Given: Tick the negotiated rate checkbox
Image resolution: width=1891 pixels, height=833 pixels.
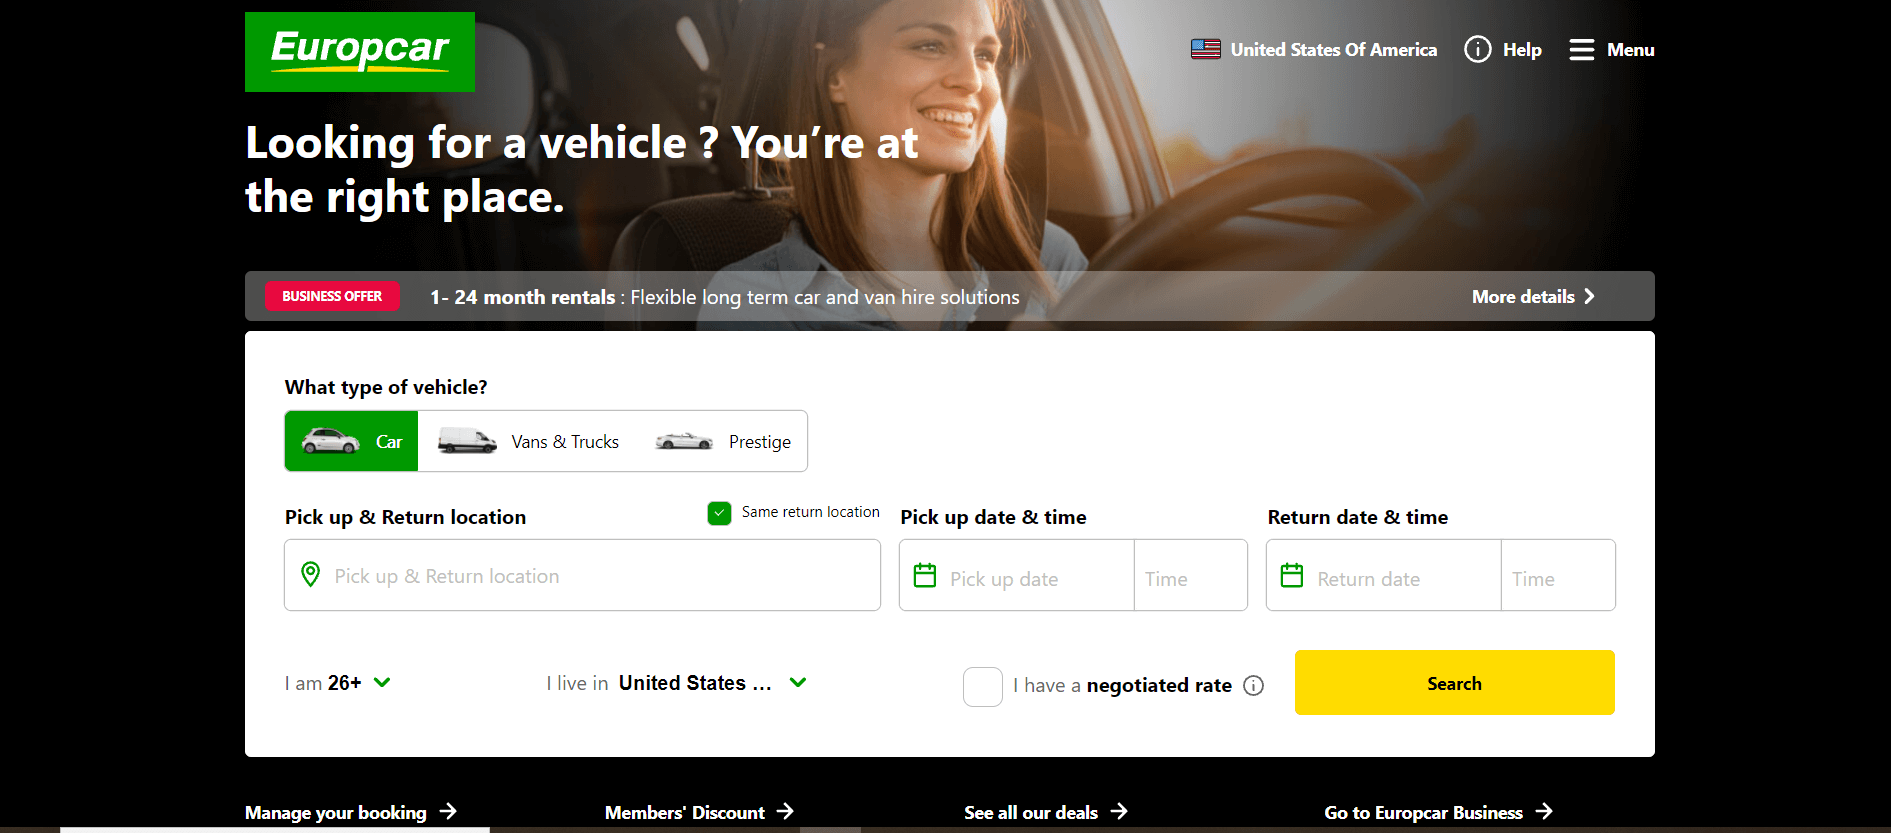Looking at the screenshot, I should (983, 687).
